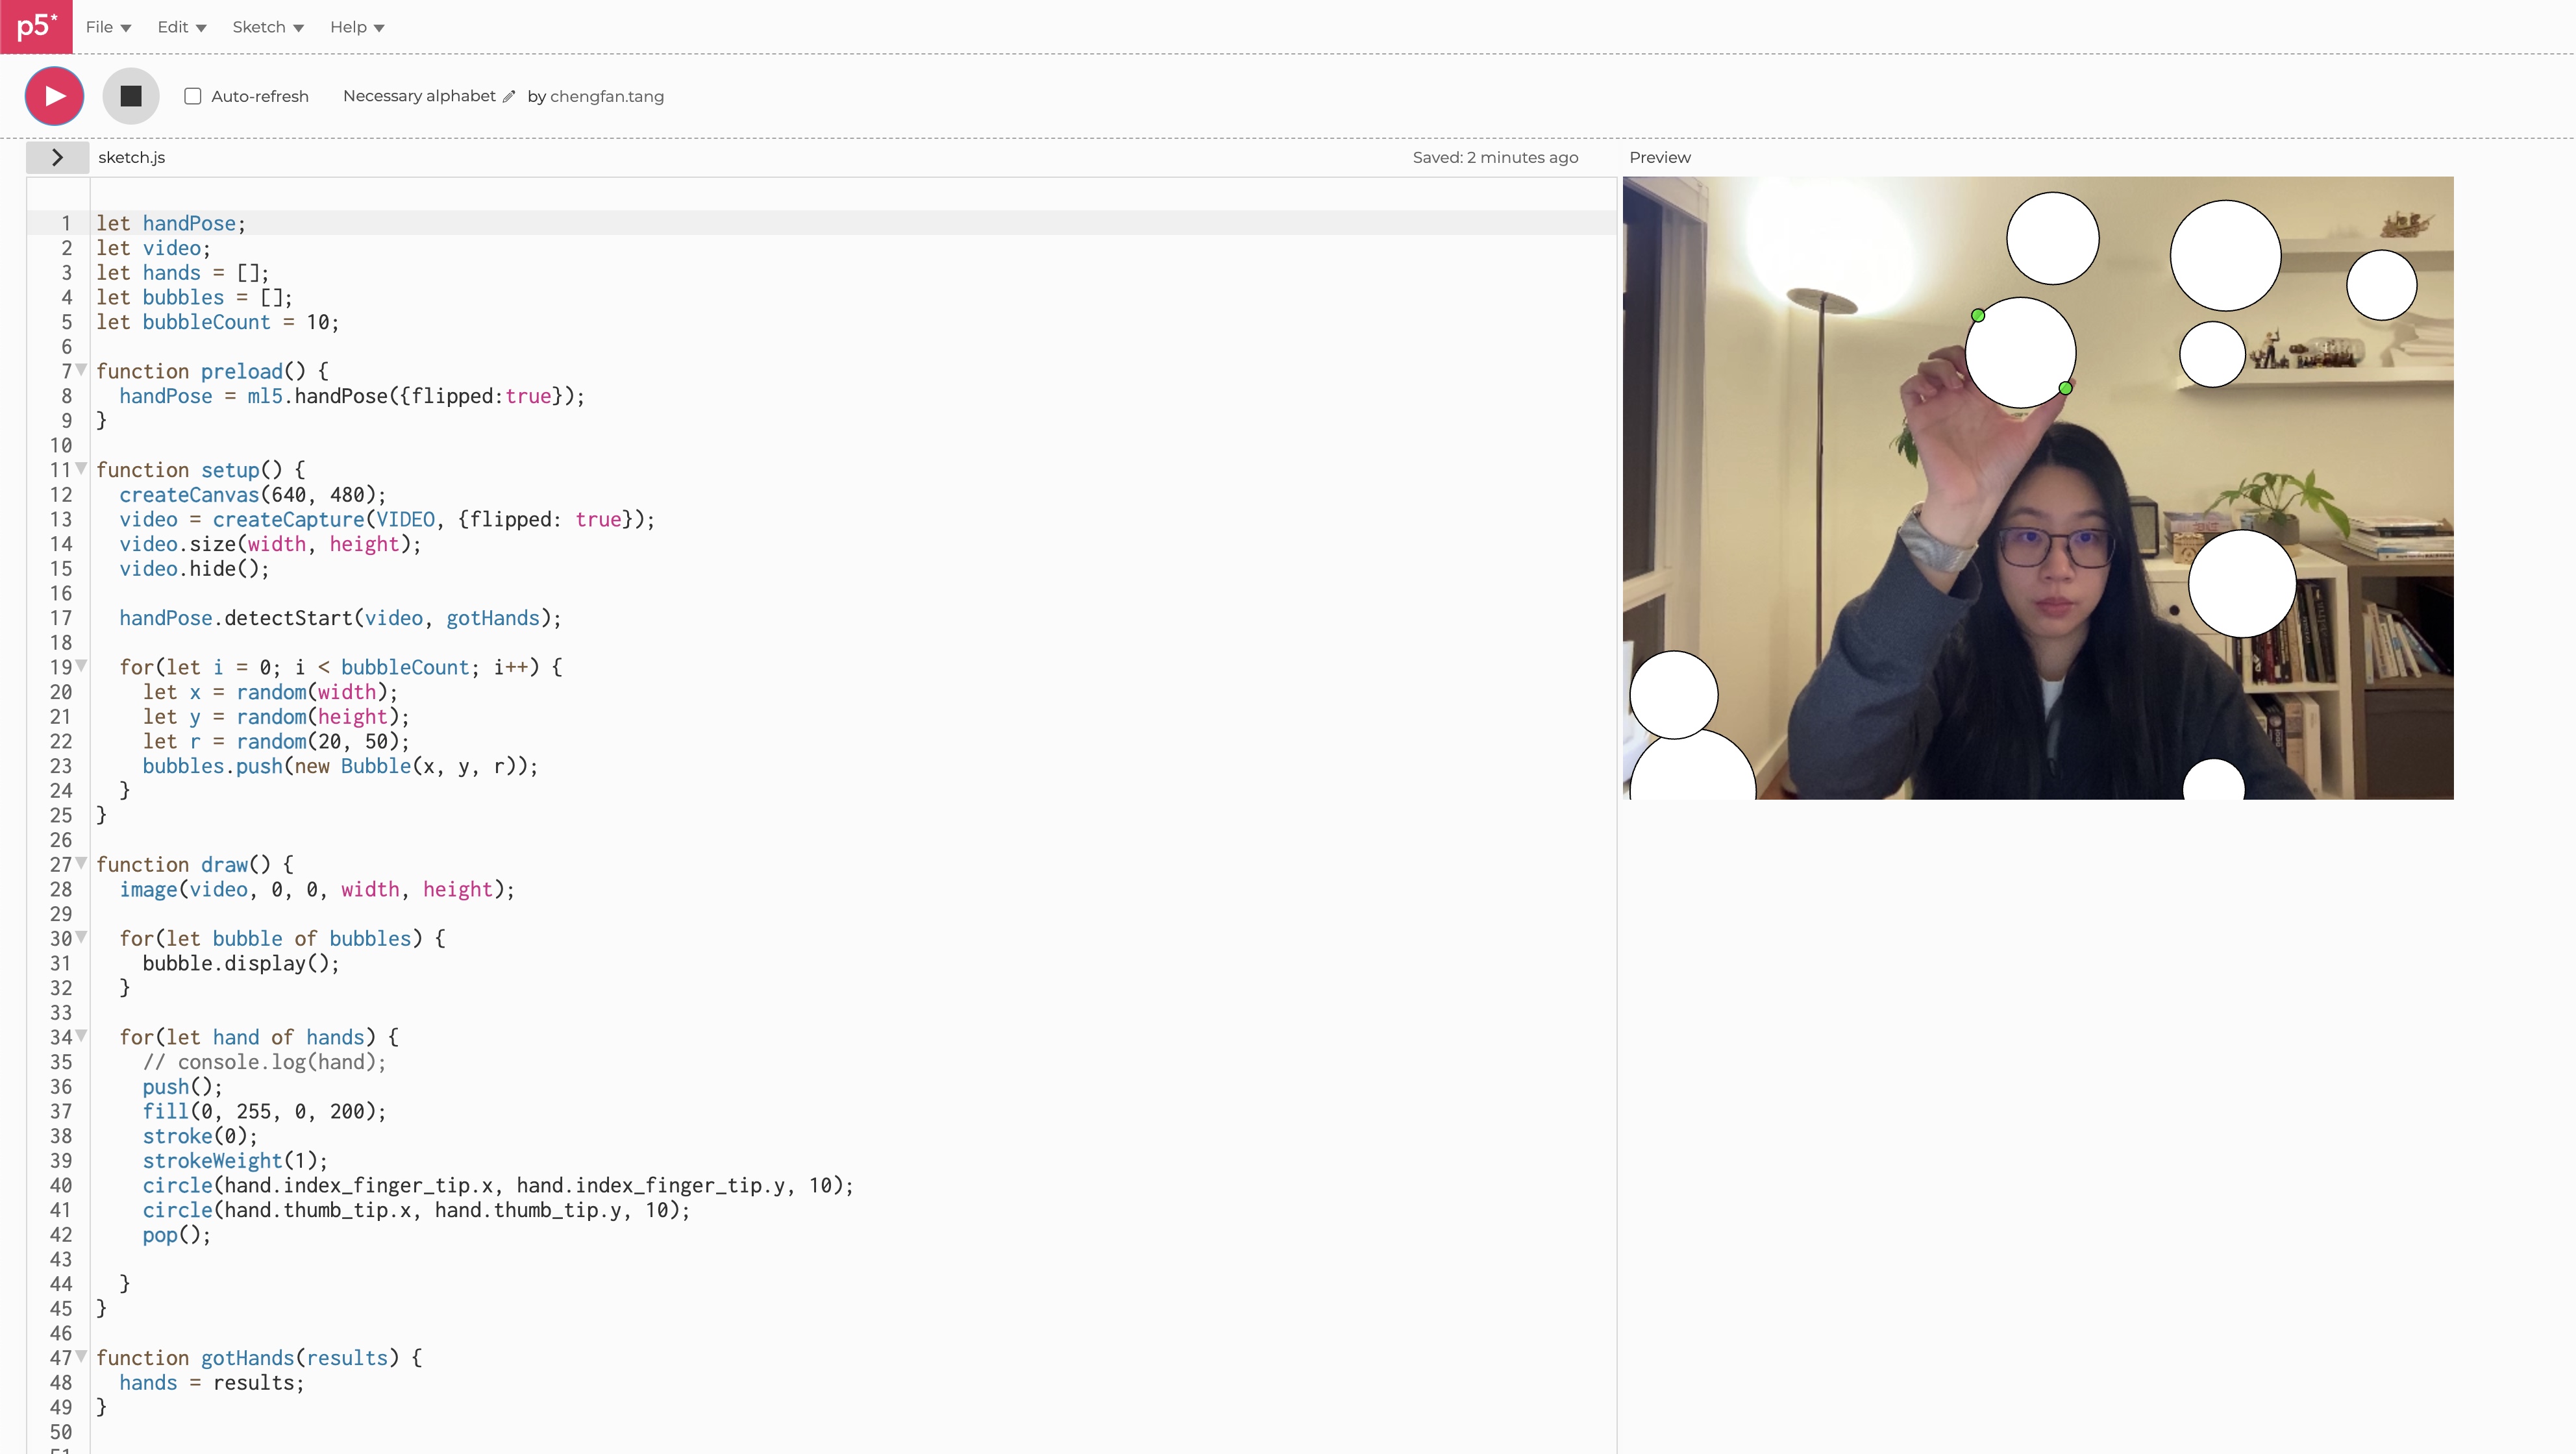Collapse the gotHands function fold arrow
Viewport: 2576px width, 1454px height.
82,1357
